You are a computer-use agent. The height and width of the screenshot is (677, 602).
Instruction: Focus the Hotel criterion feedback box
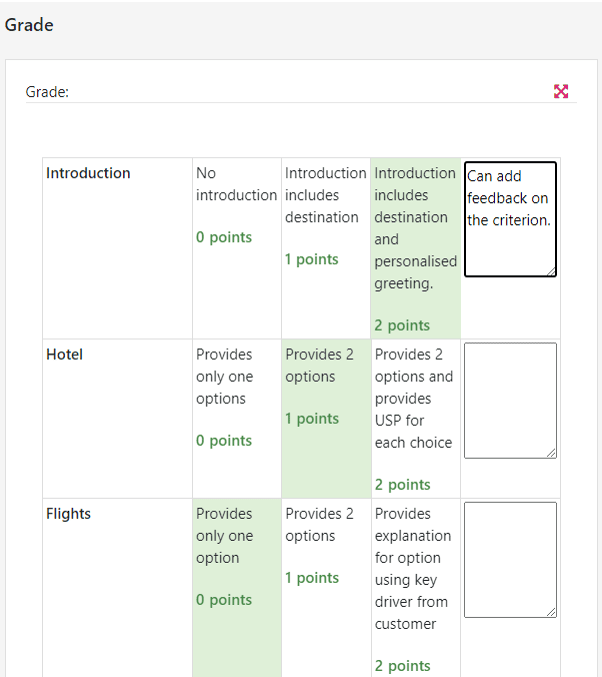510,400
